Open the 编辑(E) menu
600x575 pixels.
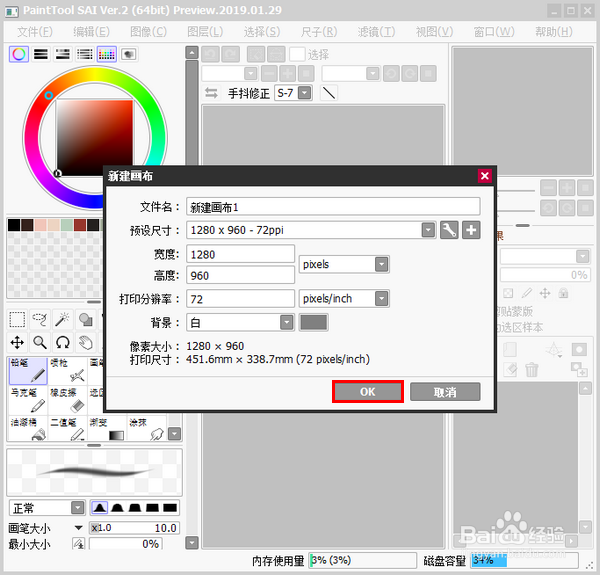(91, 32)
